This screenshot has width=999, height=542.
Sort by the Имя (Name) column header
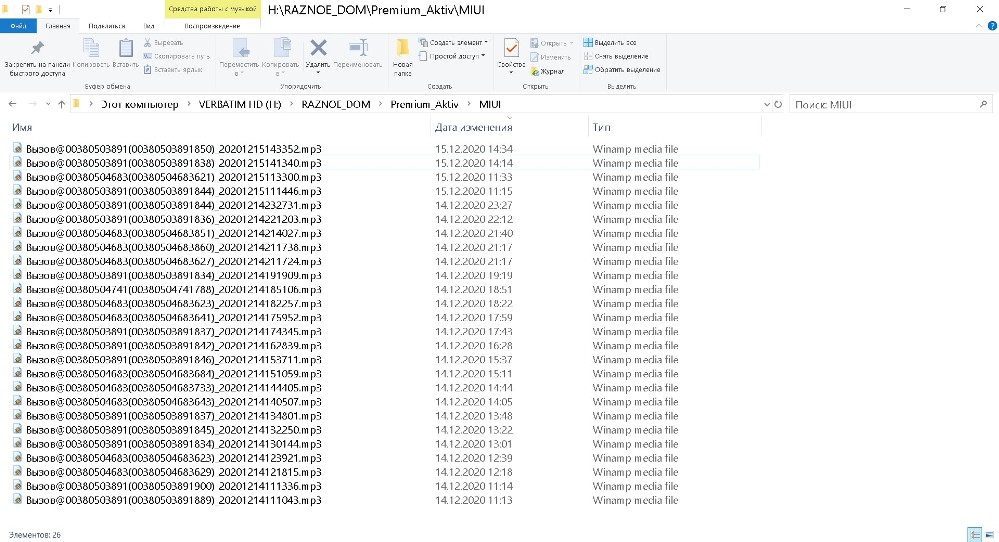(22, 127)
